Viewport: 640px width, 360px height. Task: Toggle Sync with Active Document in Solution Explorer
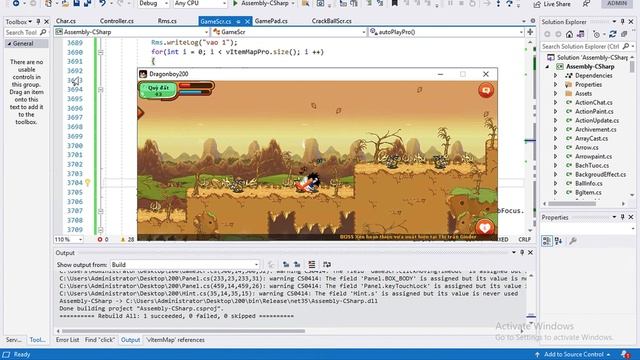coord(613,34)
